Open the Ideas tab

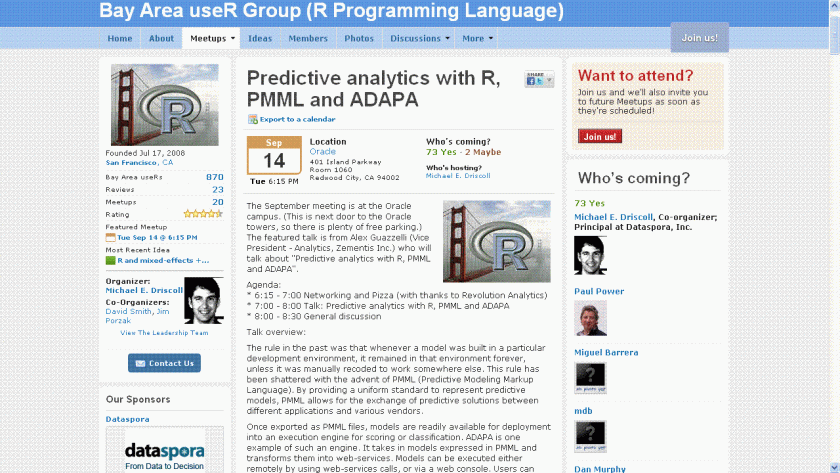(260, 39)
